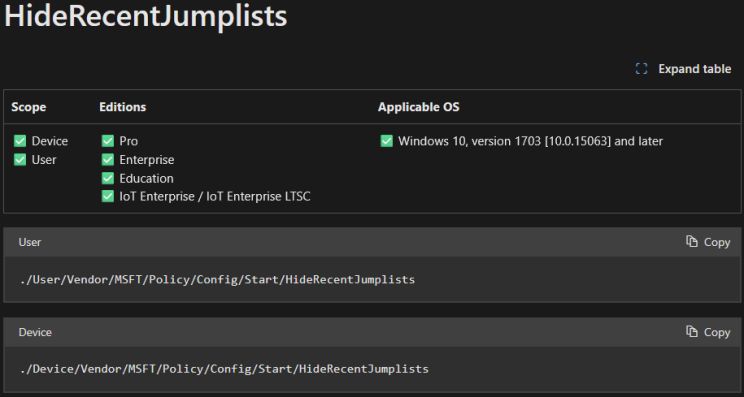Screen dimensions: 744x397
Task: Click the green checkmark beside Enterprise edition
Action: pos(108,159)
